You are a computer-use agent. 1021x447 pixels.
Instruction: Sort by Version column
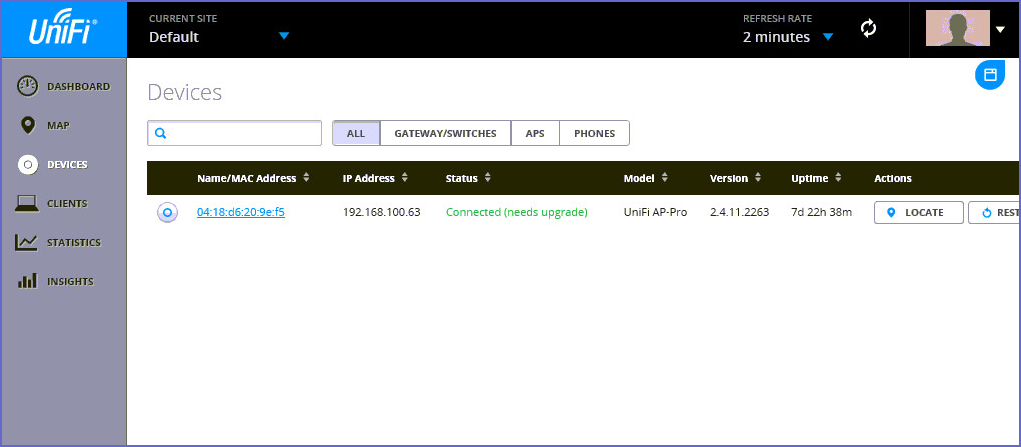[737, 178]
